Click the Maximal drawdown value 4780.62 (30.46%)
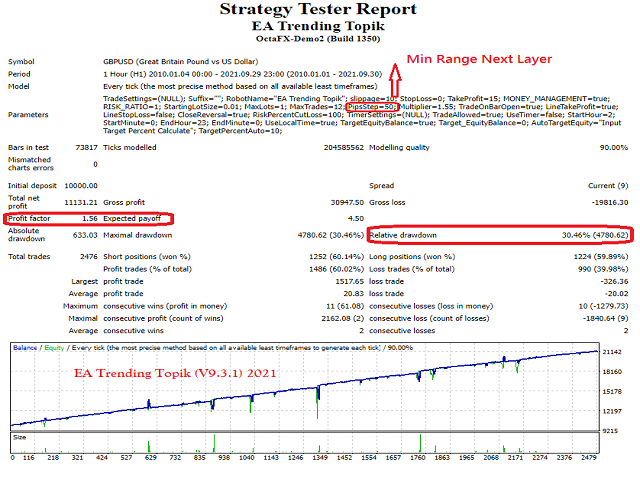 331,235
